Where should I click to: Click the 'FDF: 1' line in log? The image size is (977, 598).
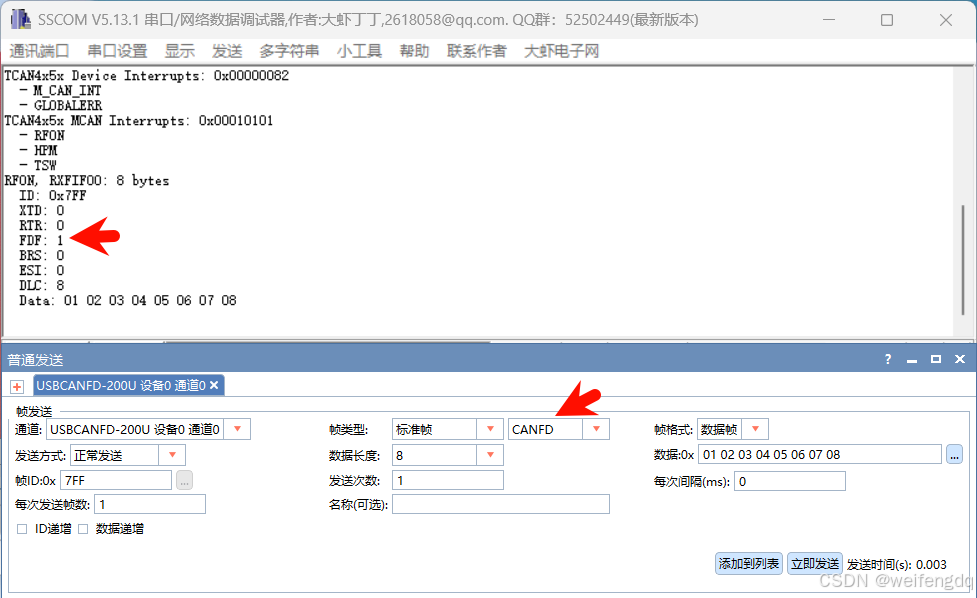(41, 240)
